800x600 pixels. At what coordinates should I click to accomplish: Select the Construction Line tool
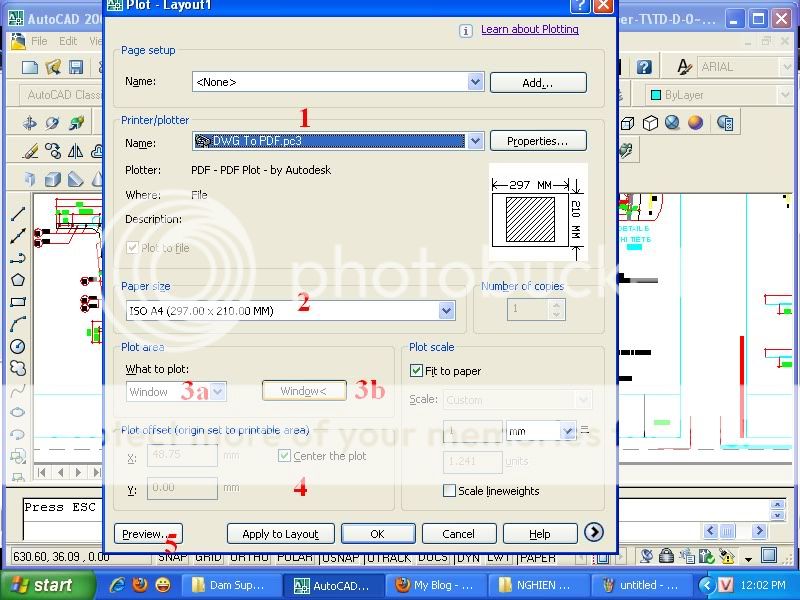pos(18,236)
